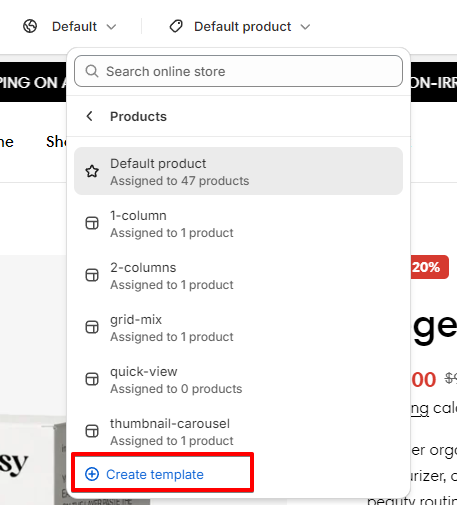
Task: Click the globe icon beside Default
Action: [x=30, y=26]
